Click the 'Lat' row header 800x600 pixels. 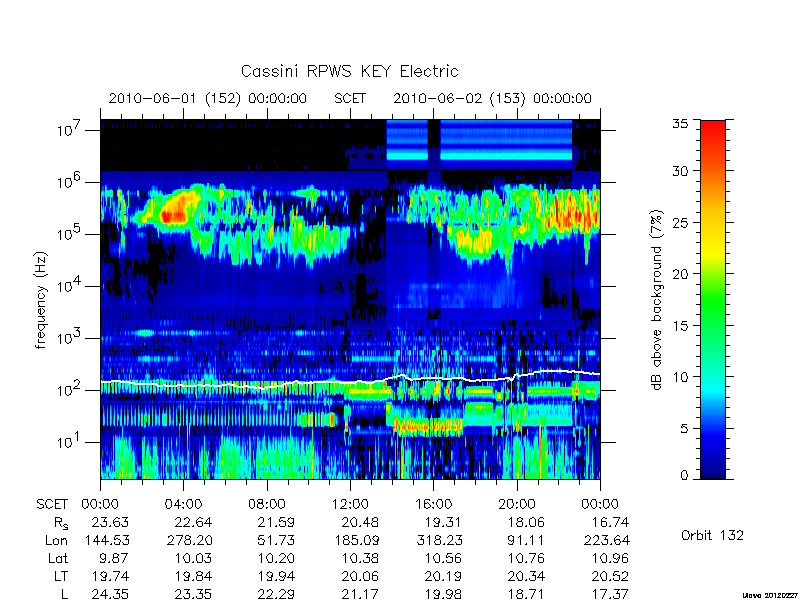pyautogui.click(x=58, y=558)
